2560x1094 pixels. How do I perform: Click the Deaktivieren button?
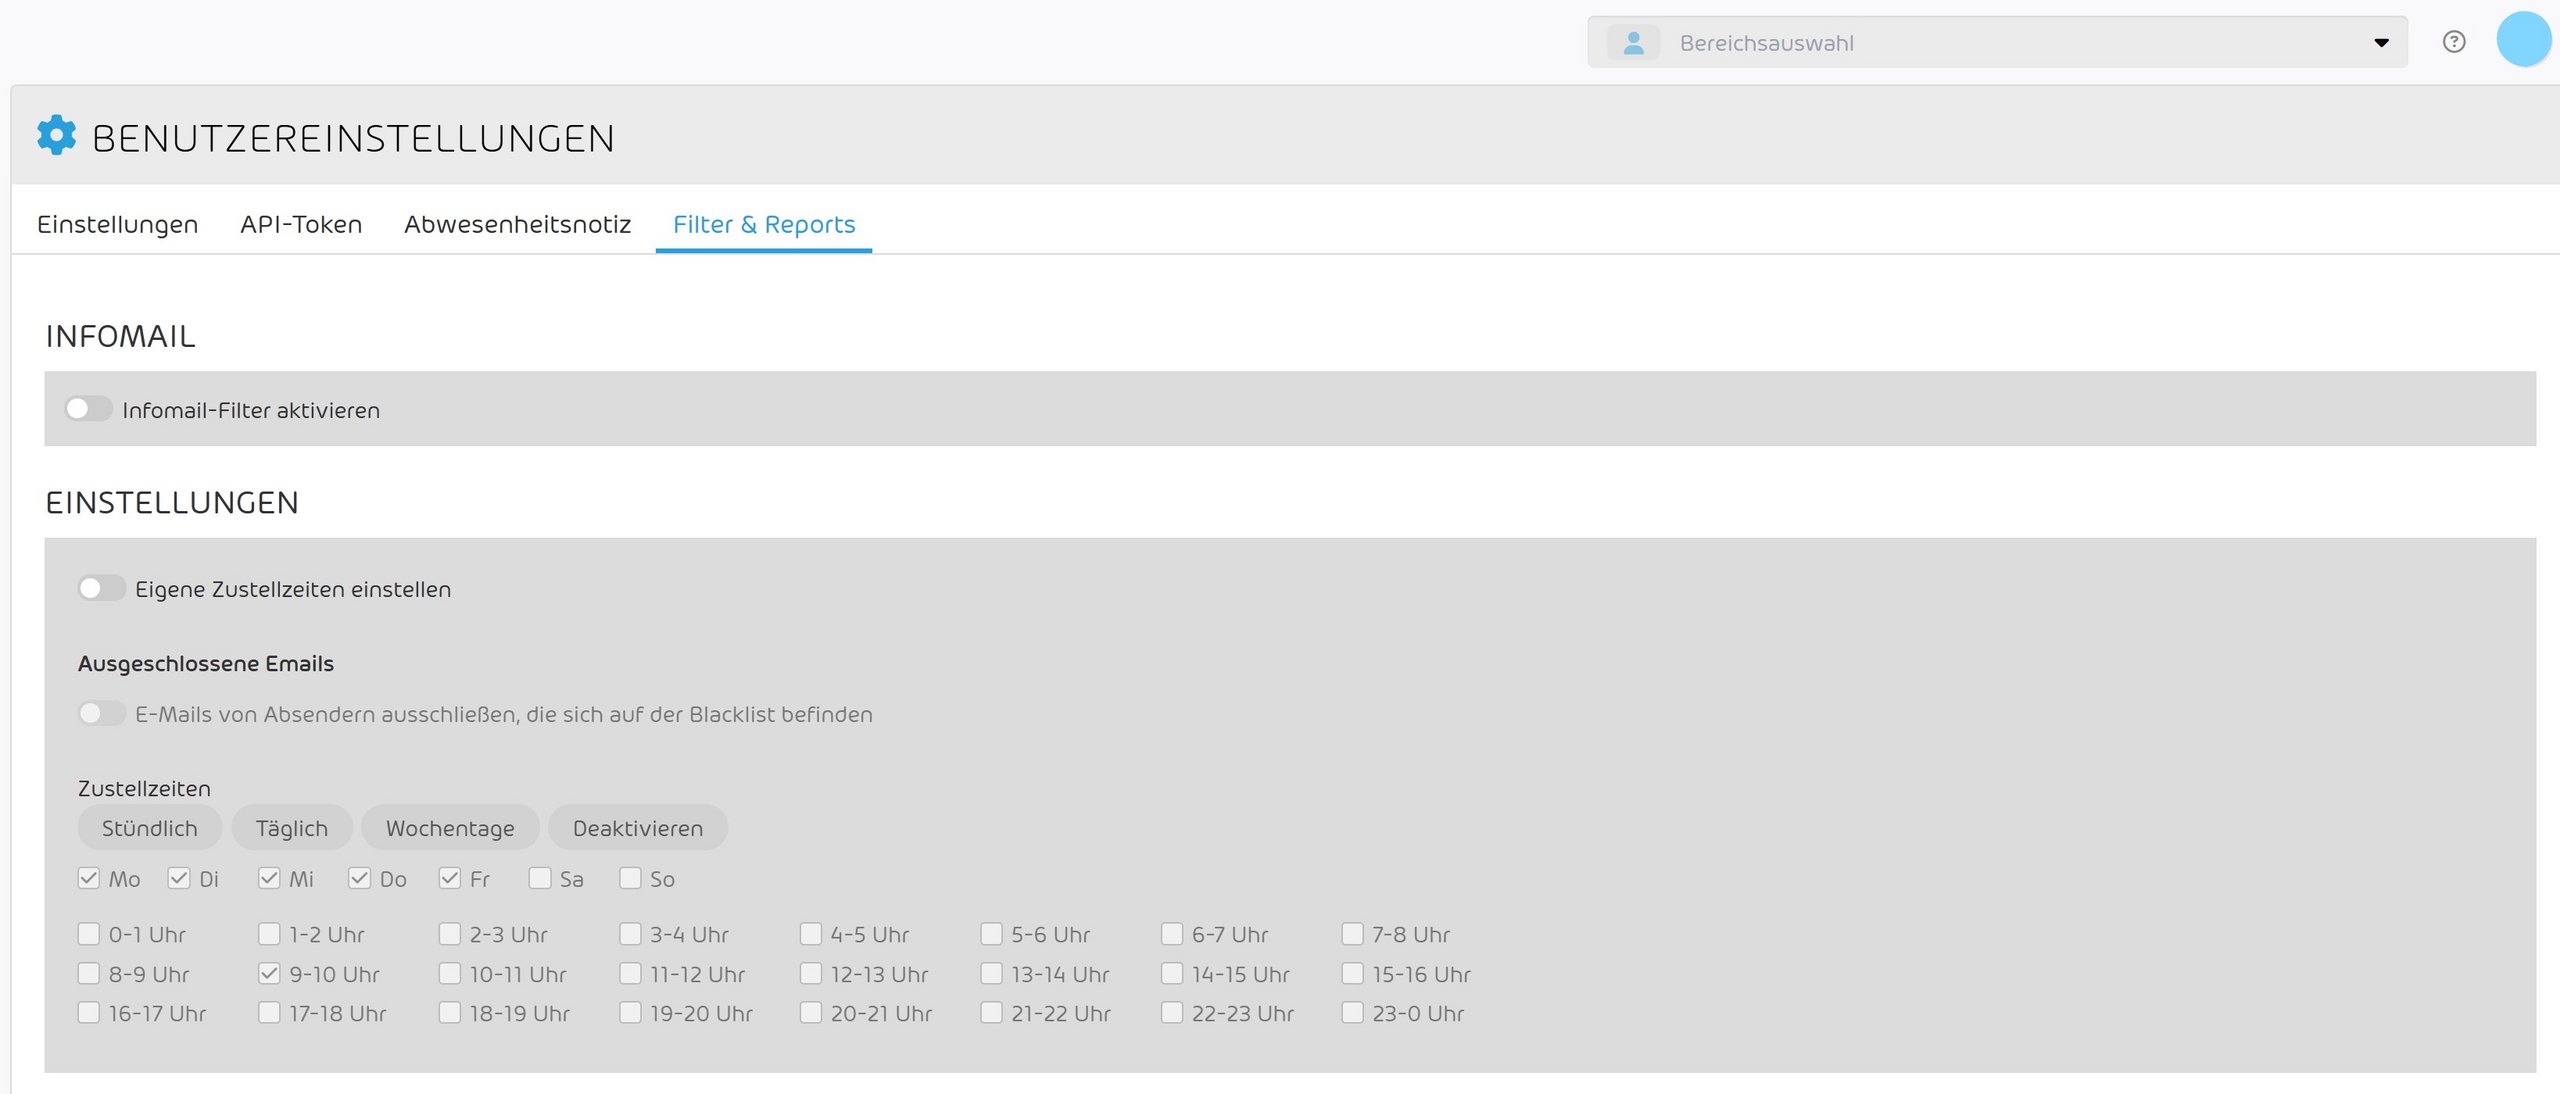click(637, 828)
